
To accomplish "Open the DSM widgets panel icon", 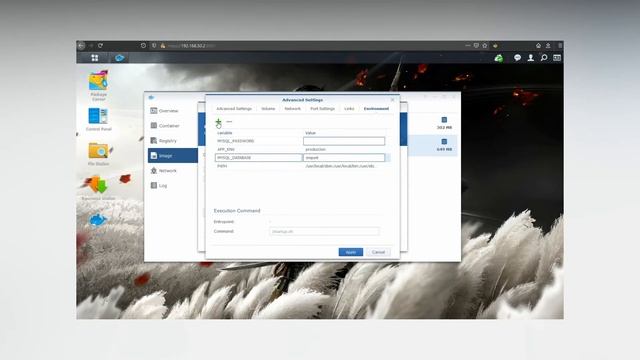I will point(557,58).
